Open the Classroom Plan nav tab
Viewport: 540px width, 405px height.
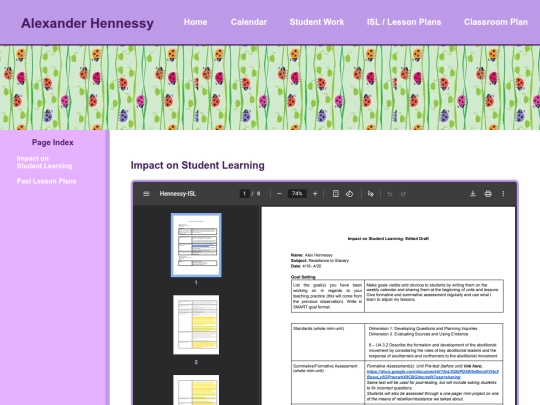click(x=496, y=22)
